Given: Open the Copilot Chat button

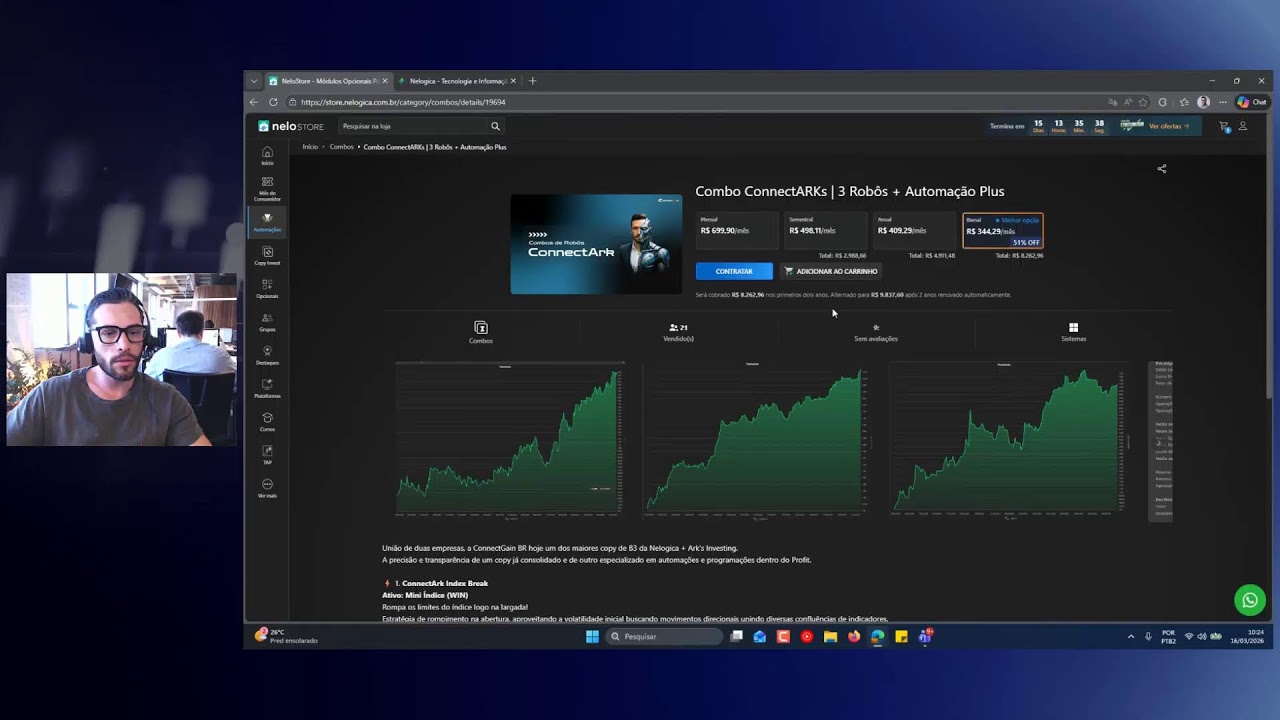Looking at the screenshot, I should (x=1252, y=102).
